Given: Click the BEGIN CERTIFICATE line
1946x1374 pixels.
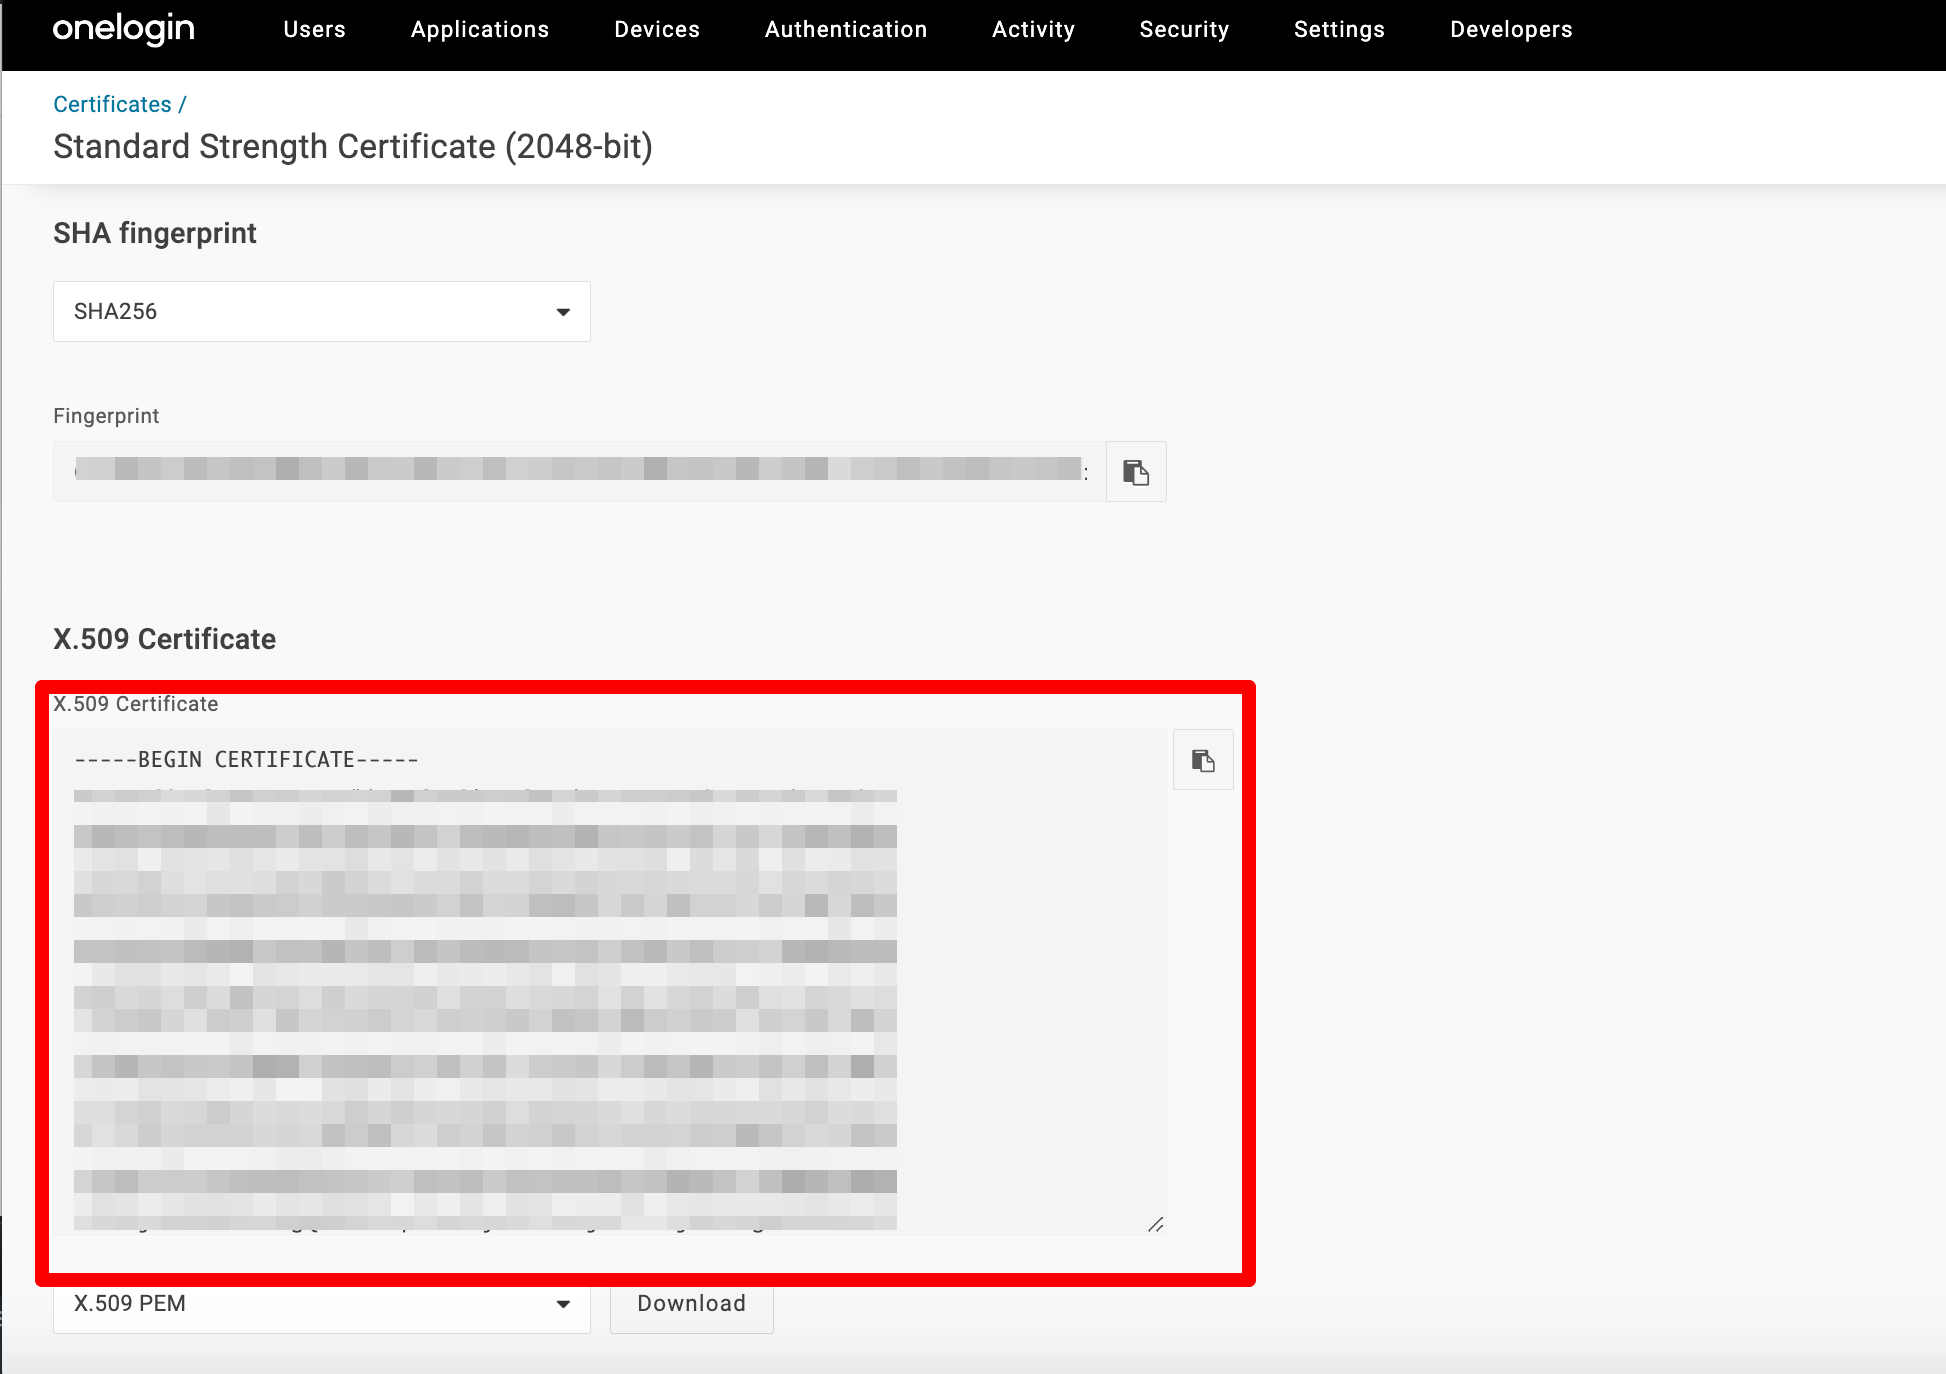Looking at the screenshot, I should point(246,760).
